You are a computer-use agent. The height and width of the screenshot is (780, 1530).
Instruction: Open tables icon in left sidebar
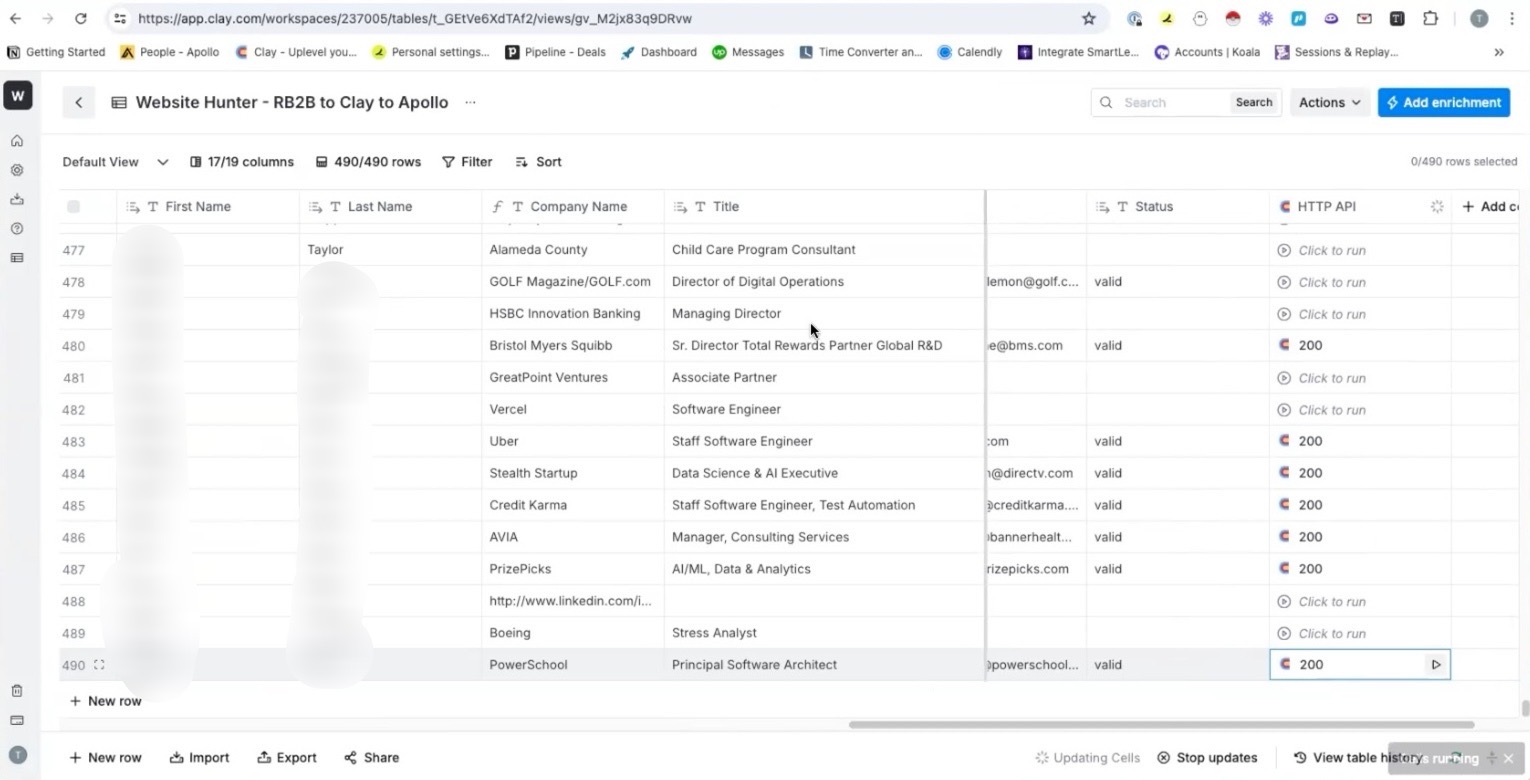(17, 257)
